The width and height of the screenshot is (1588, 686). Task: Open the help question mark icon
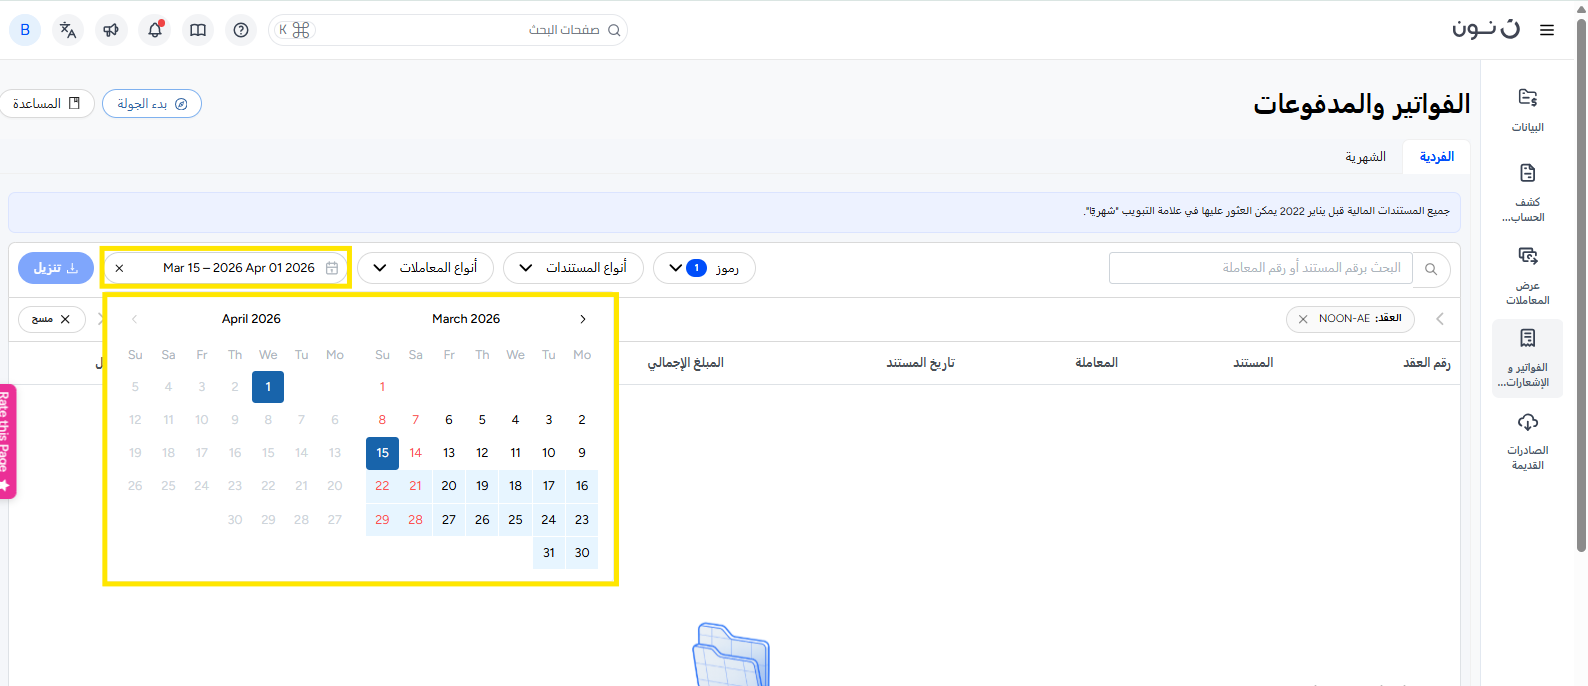click(241, 30)
